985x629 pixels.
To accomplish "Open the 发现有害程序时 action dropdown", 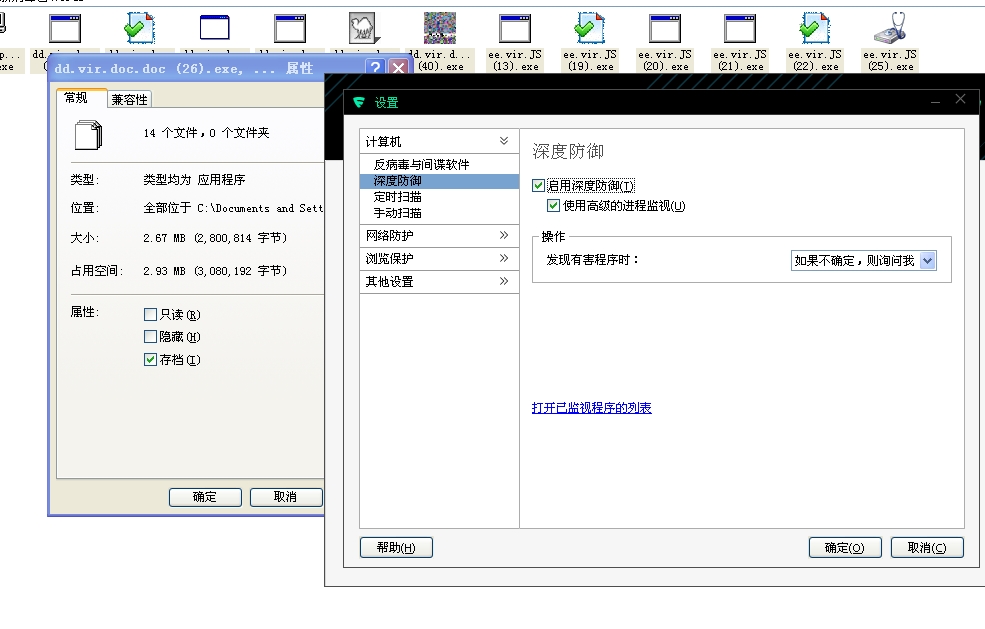I will pos(927,261).
